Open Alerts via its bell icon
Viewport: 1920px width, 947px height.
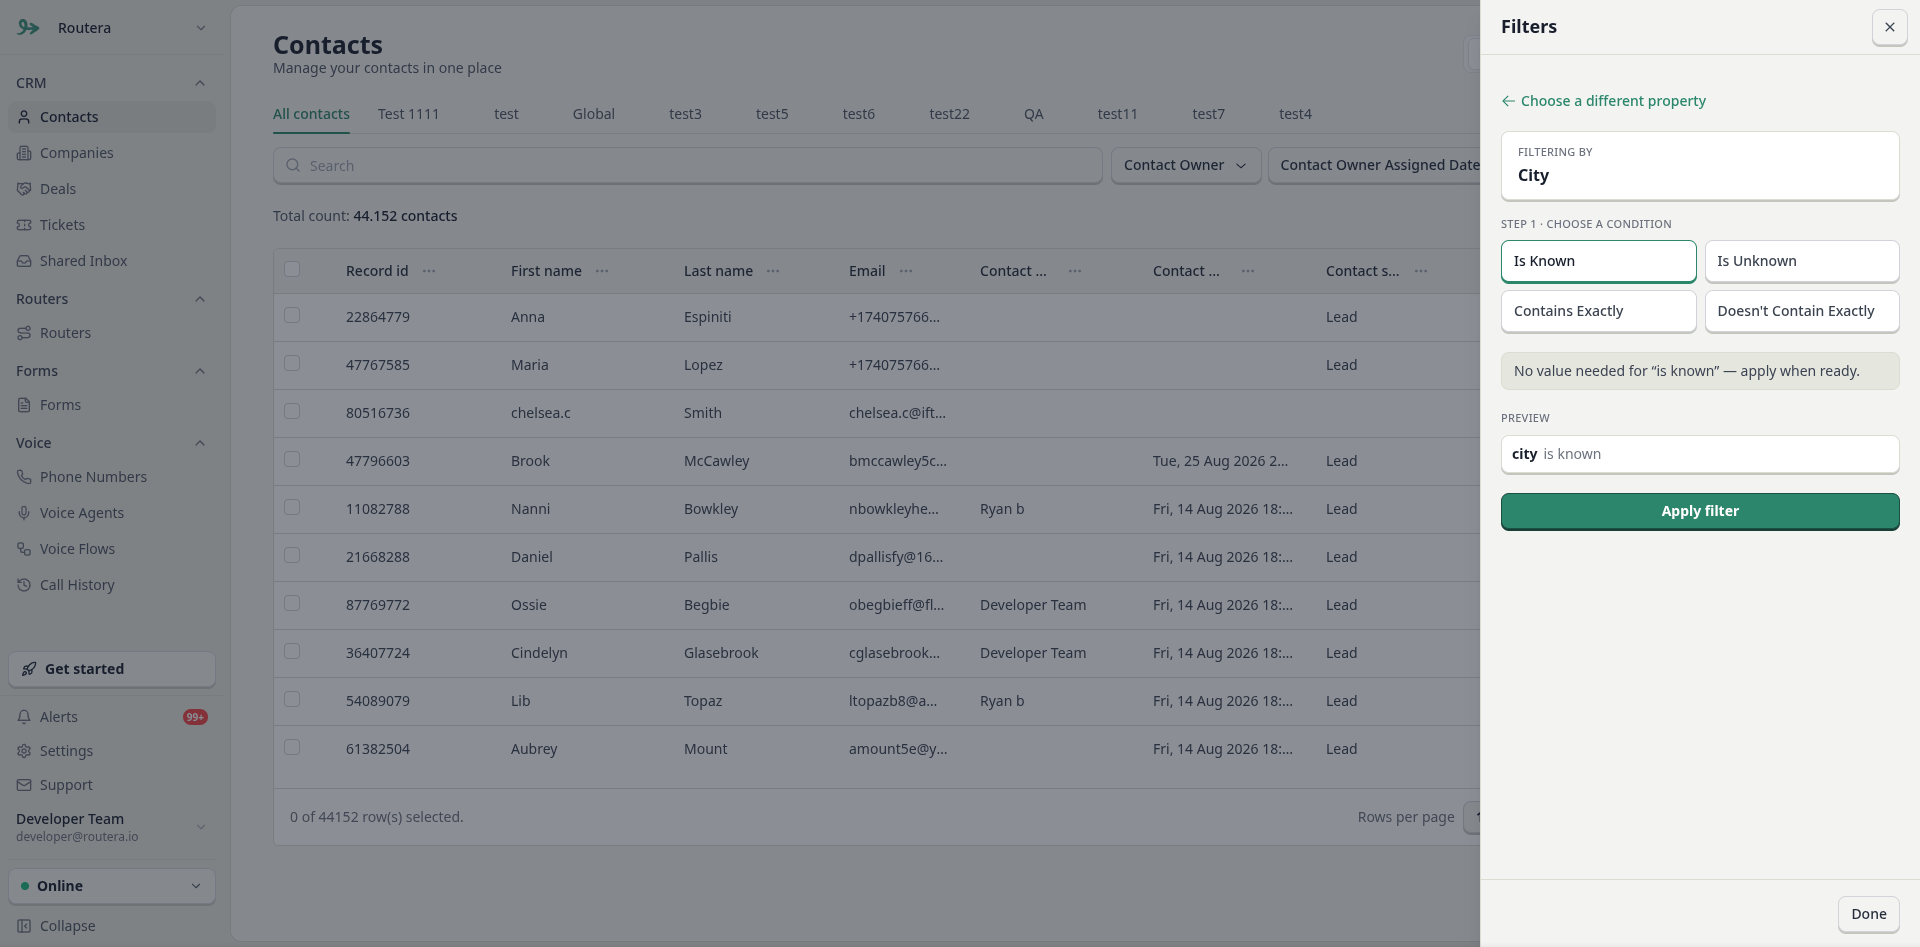click(24, 717)
